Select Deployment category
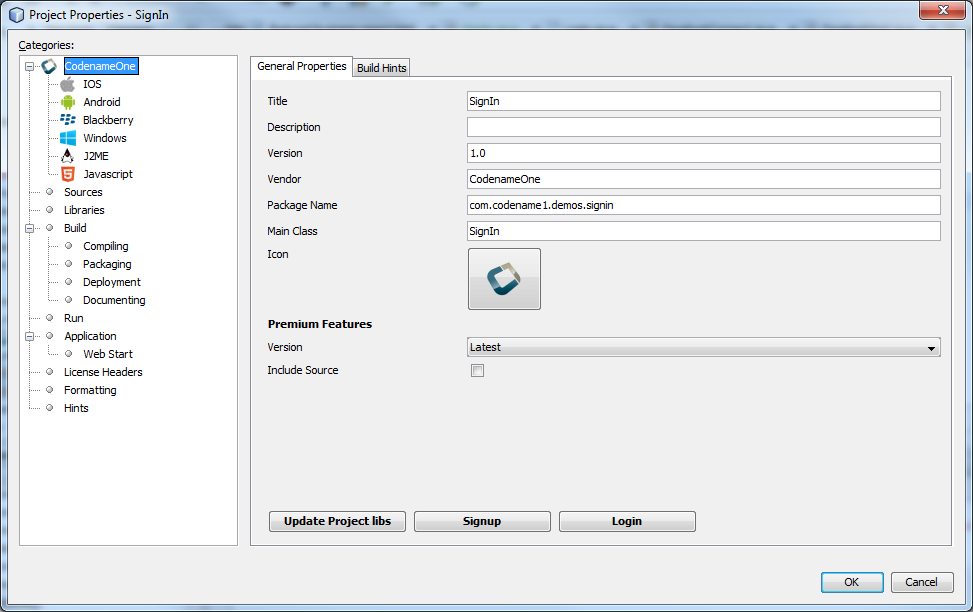The width and height of the screenshot is (973, 612). click(112, 282)
